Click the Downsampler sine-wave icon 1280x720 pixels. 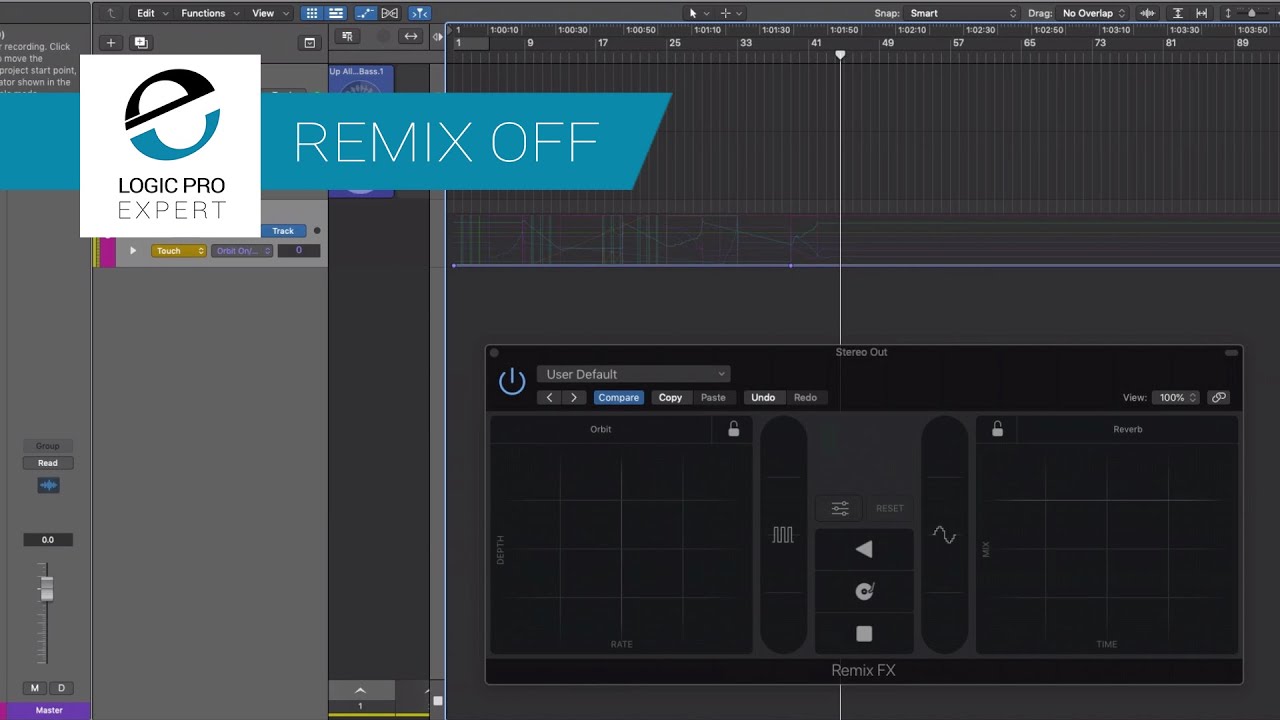pyautogui.click(x=944, y=535)
